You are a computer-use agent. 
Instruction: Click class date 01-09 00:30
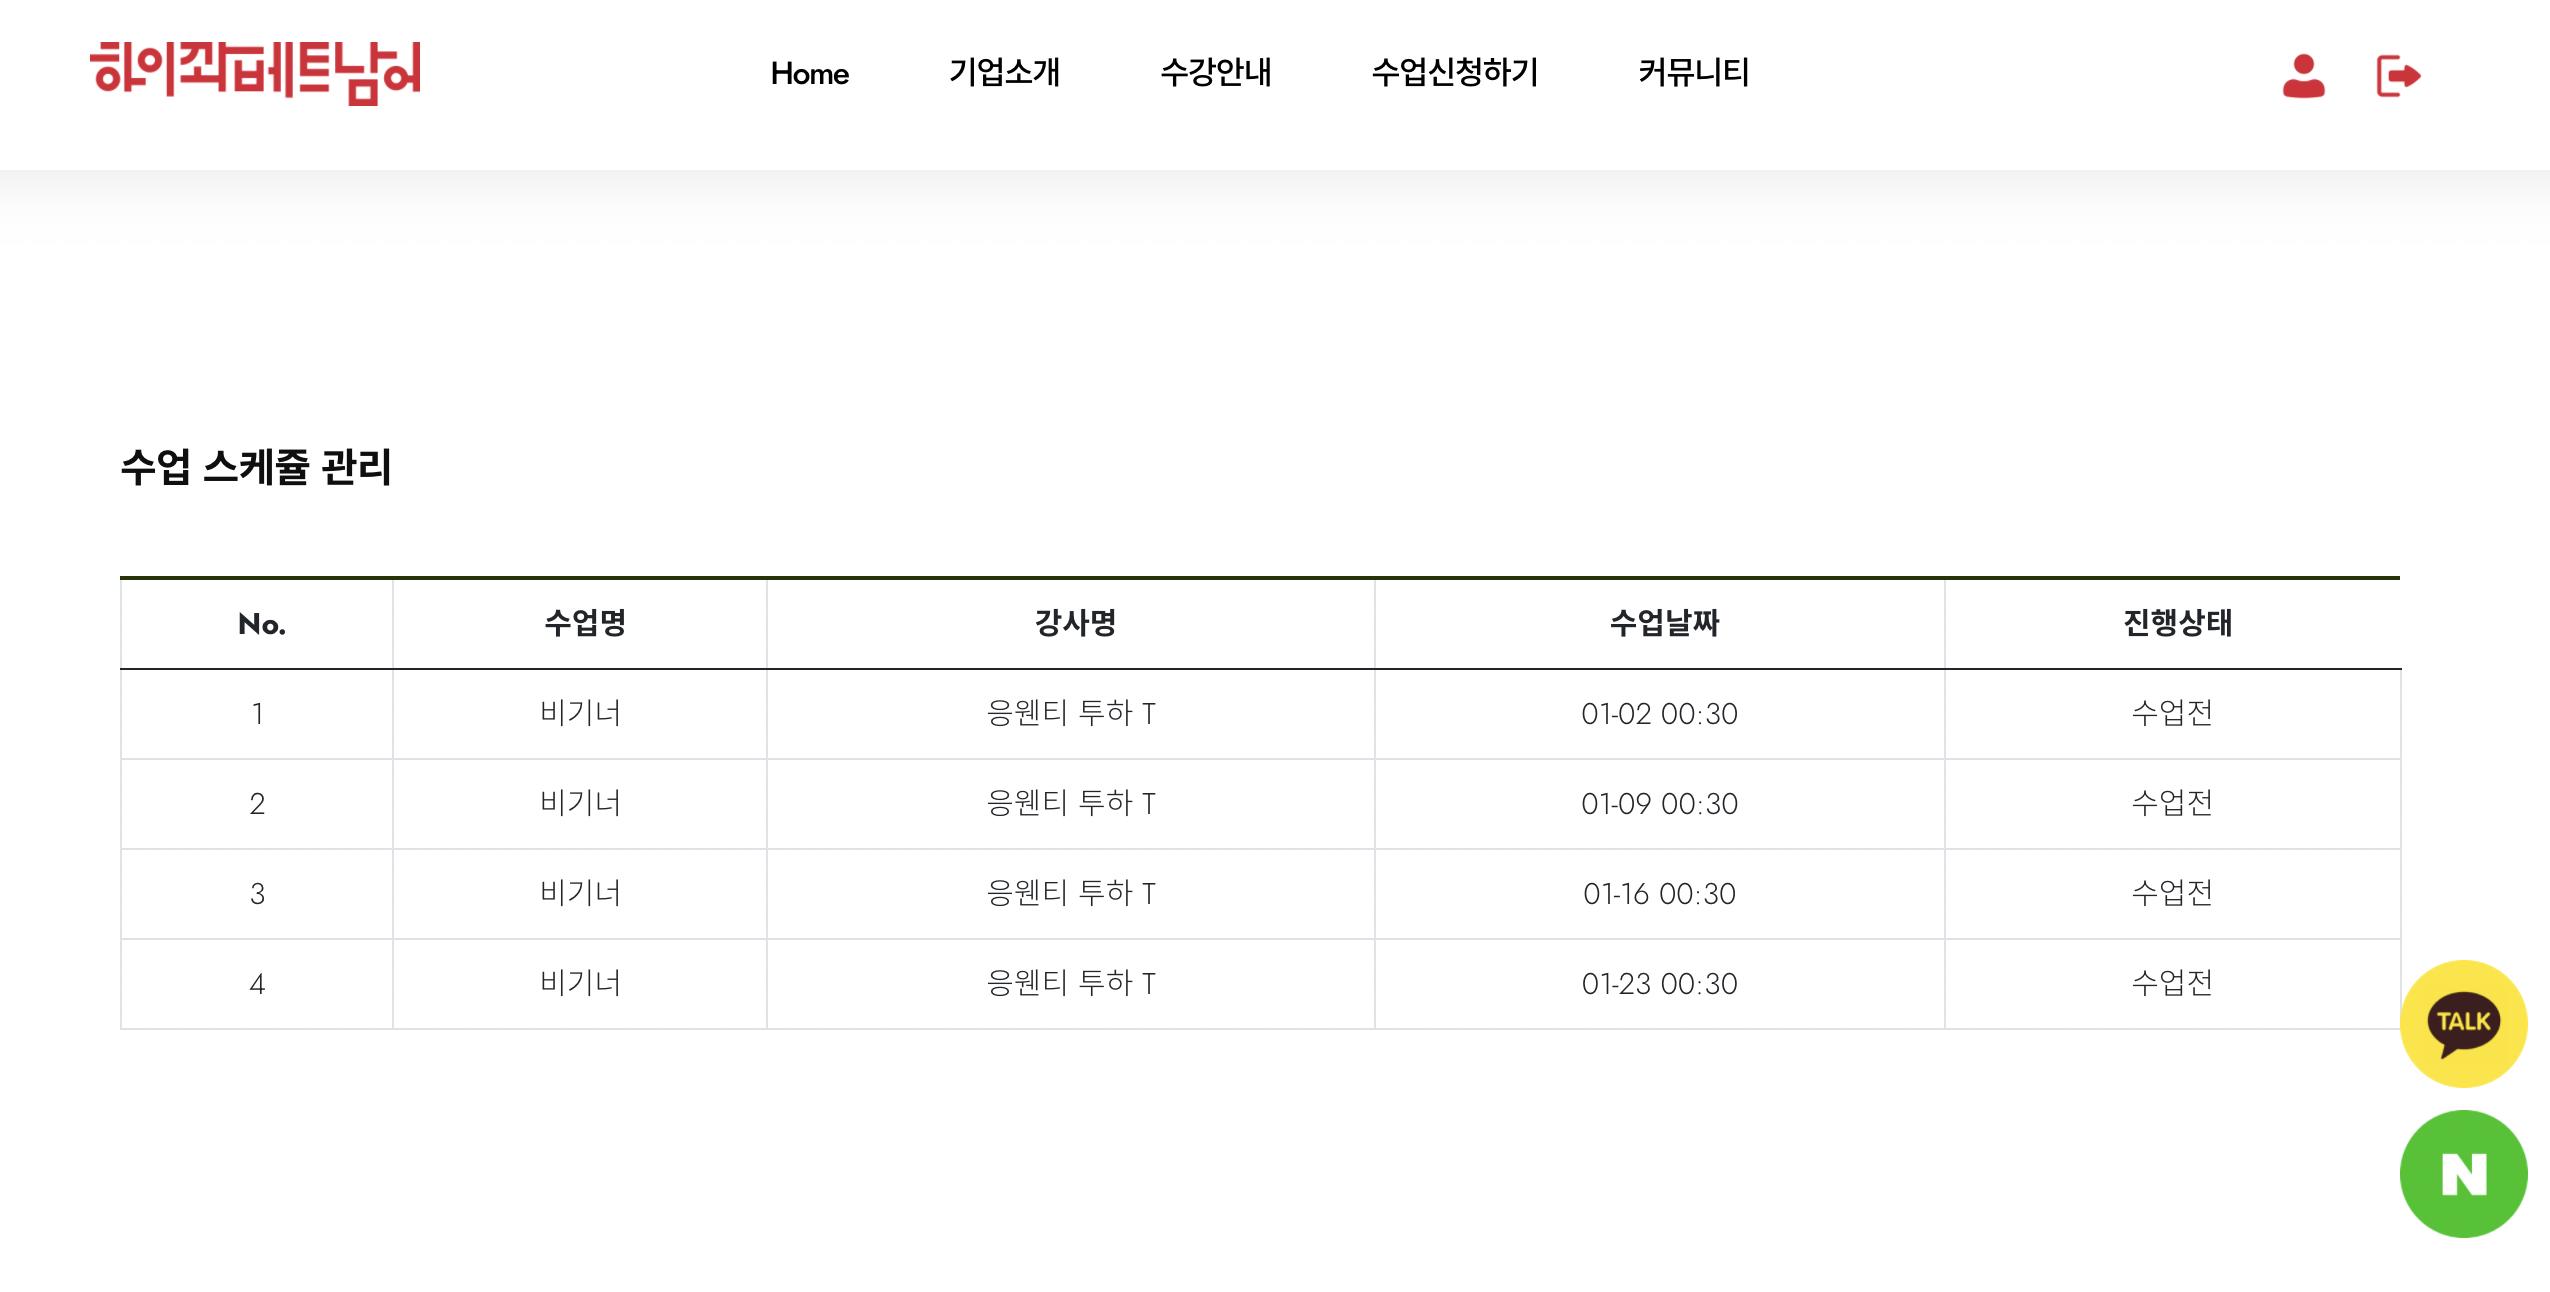1659,803
